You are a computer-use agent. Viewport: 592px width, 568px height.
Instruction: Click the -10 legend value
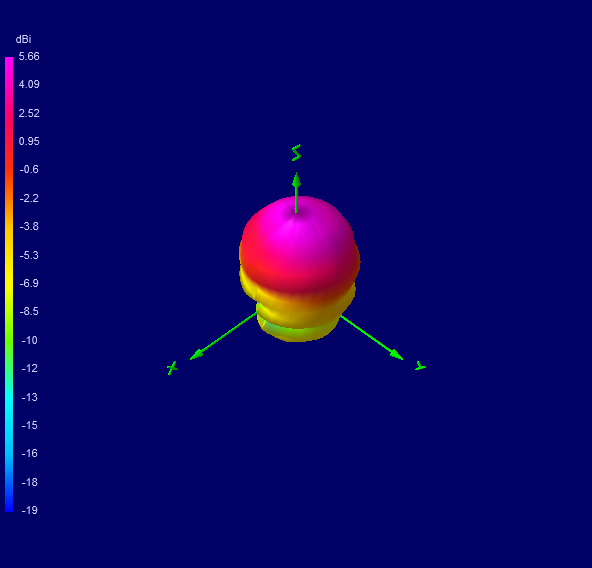(29, 340)
